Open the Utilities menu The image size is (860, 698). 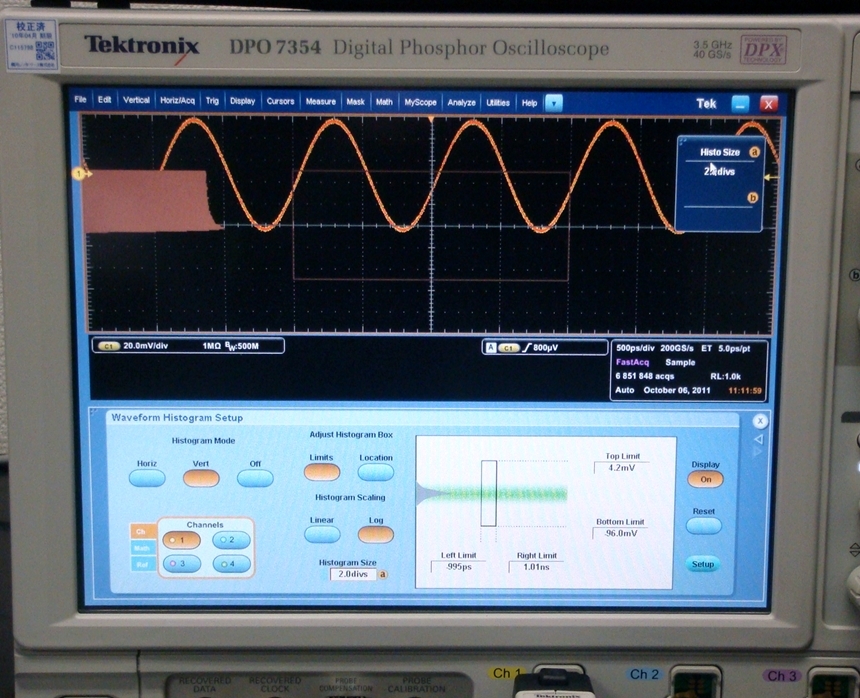(498, 103)
